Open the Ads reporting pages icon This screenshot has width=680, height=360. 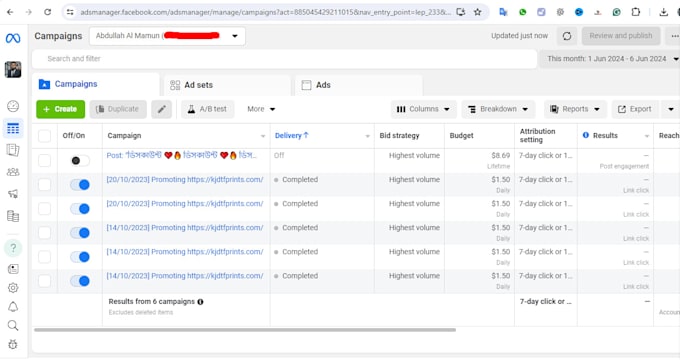click(13, 150)
